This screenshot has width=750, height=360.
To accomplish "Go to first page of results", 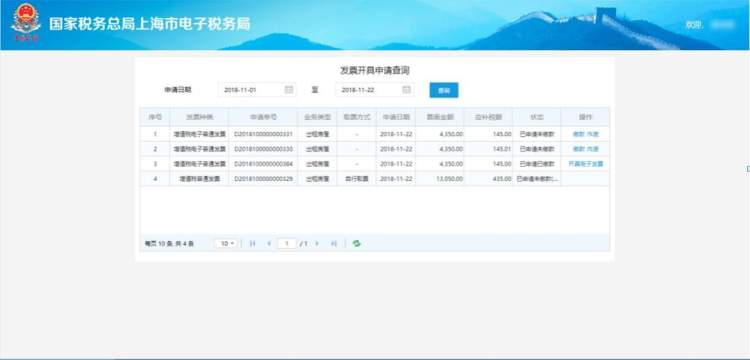I will click(253, 244).
